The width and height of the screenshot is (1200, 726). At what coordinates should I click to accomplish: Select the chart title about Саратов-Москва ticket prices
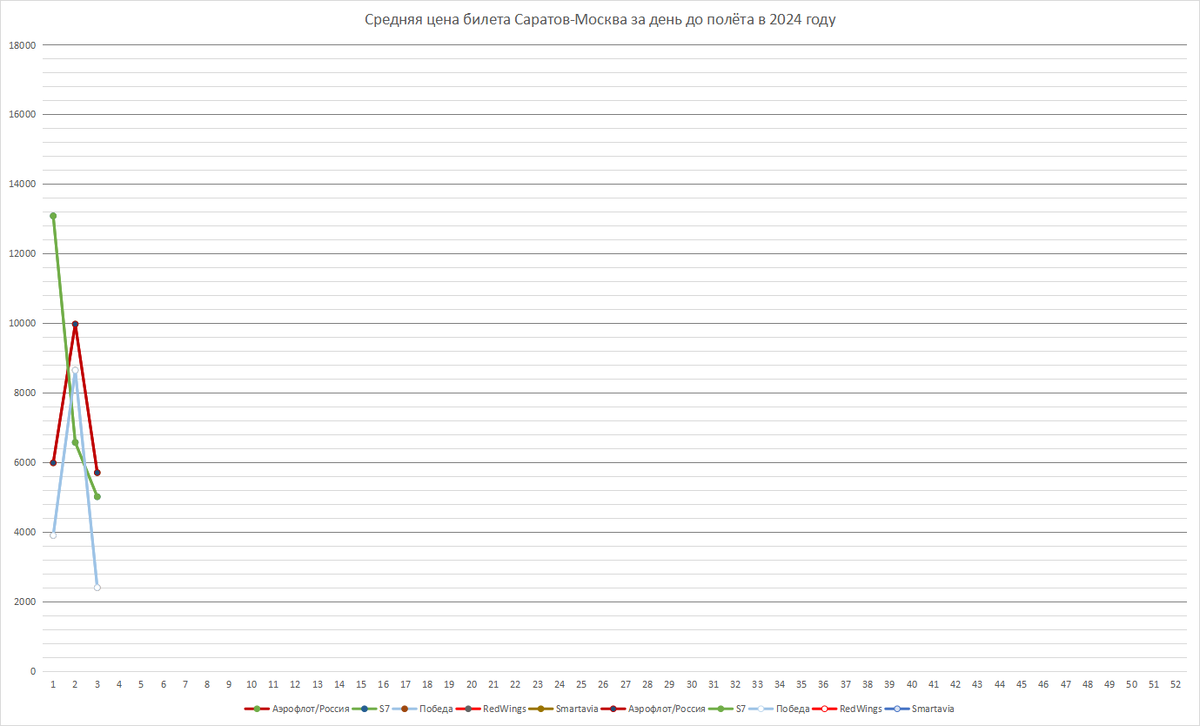click(x=600, y=20)
